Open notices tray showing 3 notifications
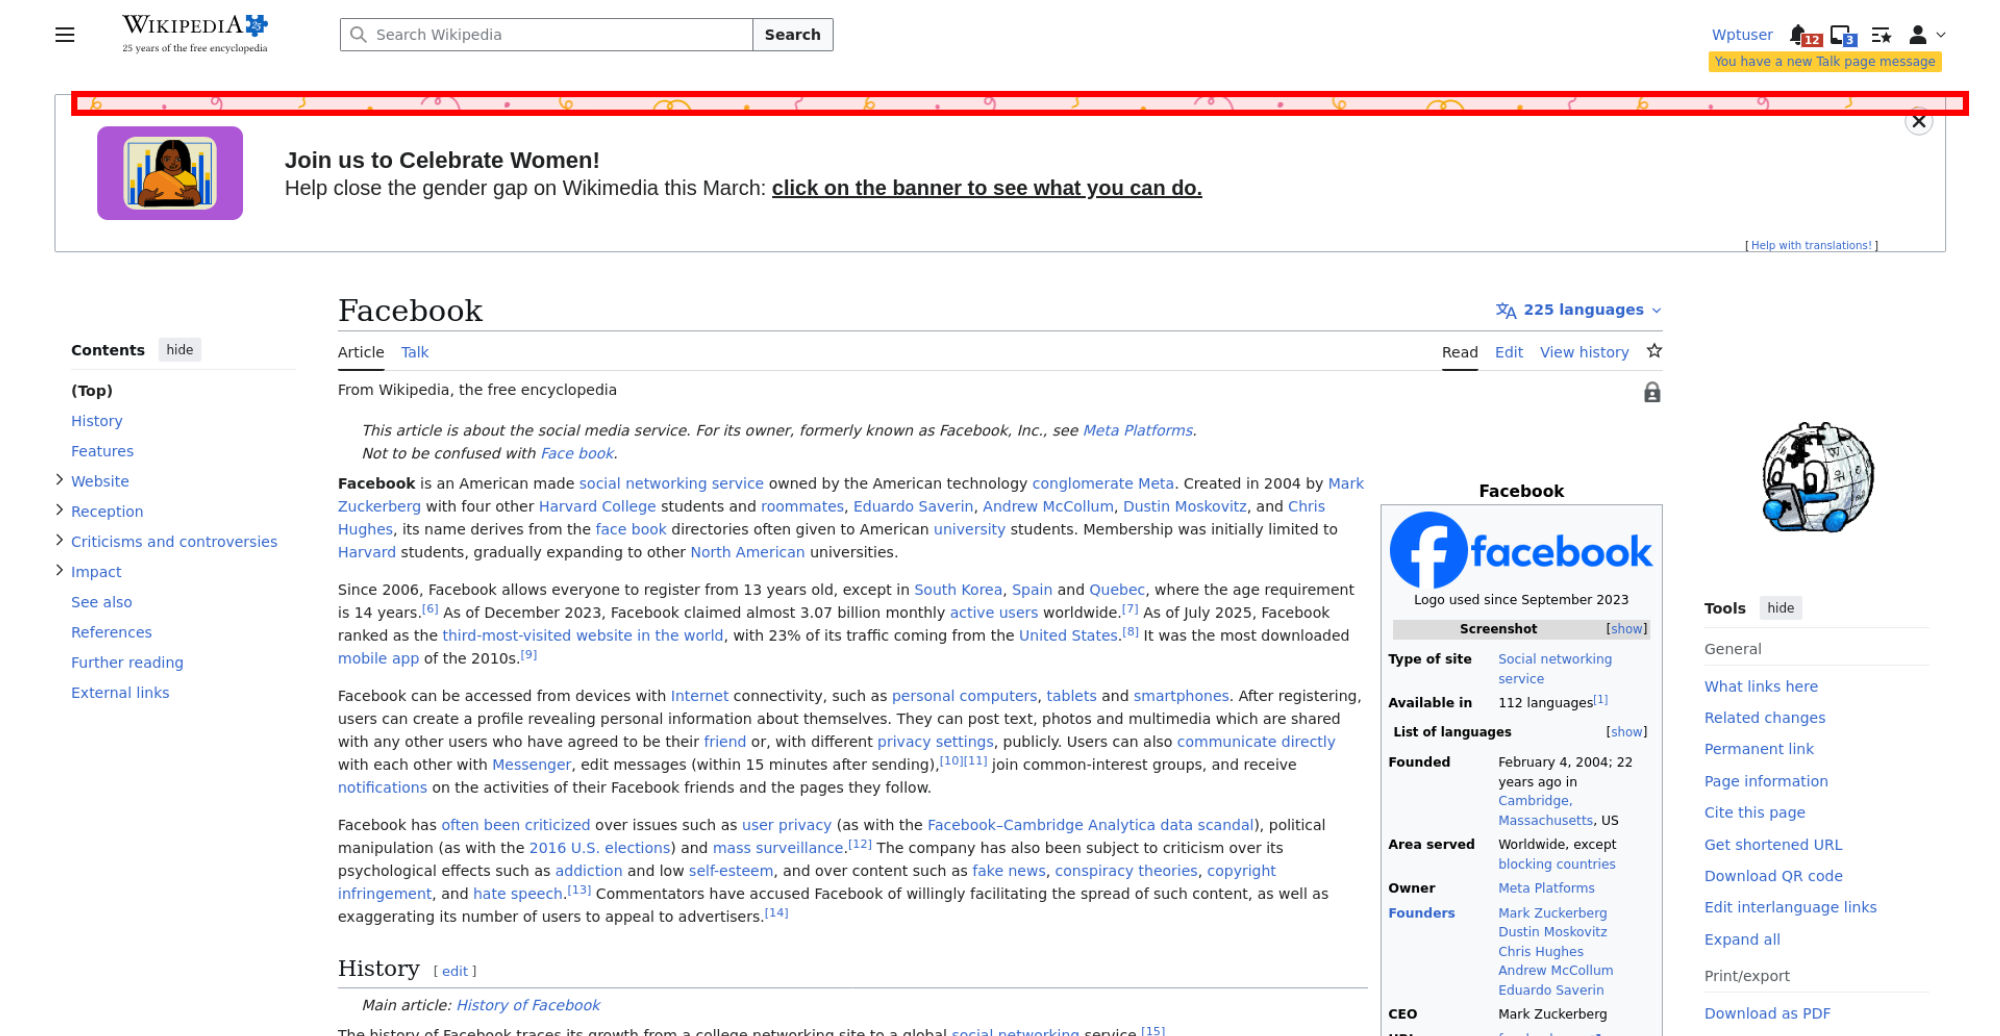The height and width of the screenshot is (1036, 2000). click(x=1841, y=35)
